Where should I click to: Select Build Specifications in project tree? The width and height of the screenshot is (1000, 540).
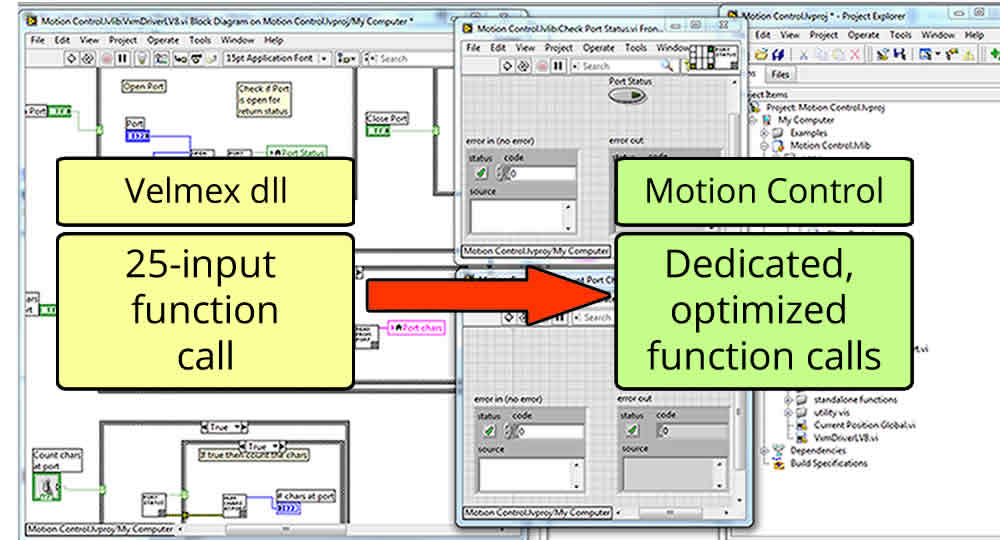[x=829, y=463]
